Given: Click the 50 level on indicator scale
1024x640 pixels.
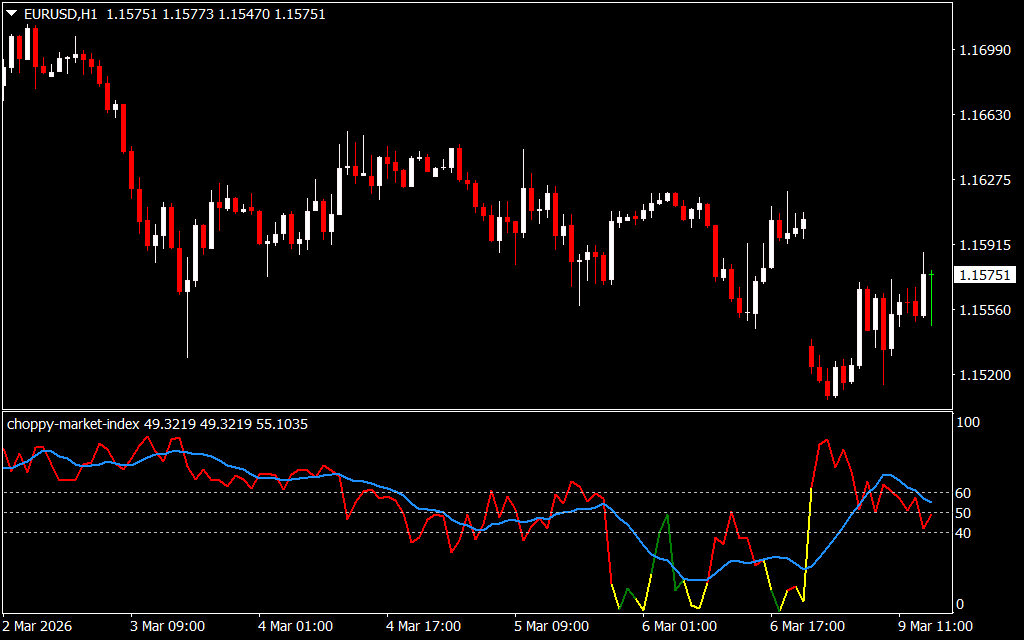Looking at the screenshot, I should [965, 513].
